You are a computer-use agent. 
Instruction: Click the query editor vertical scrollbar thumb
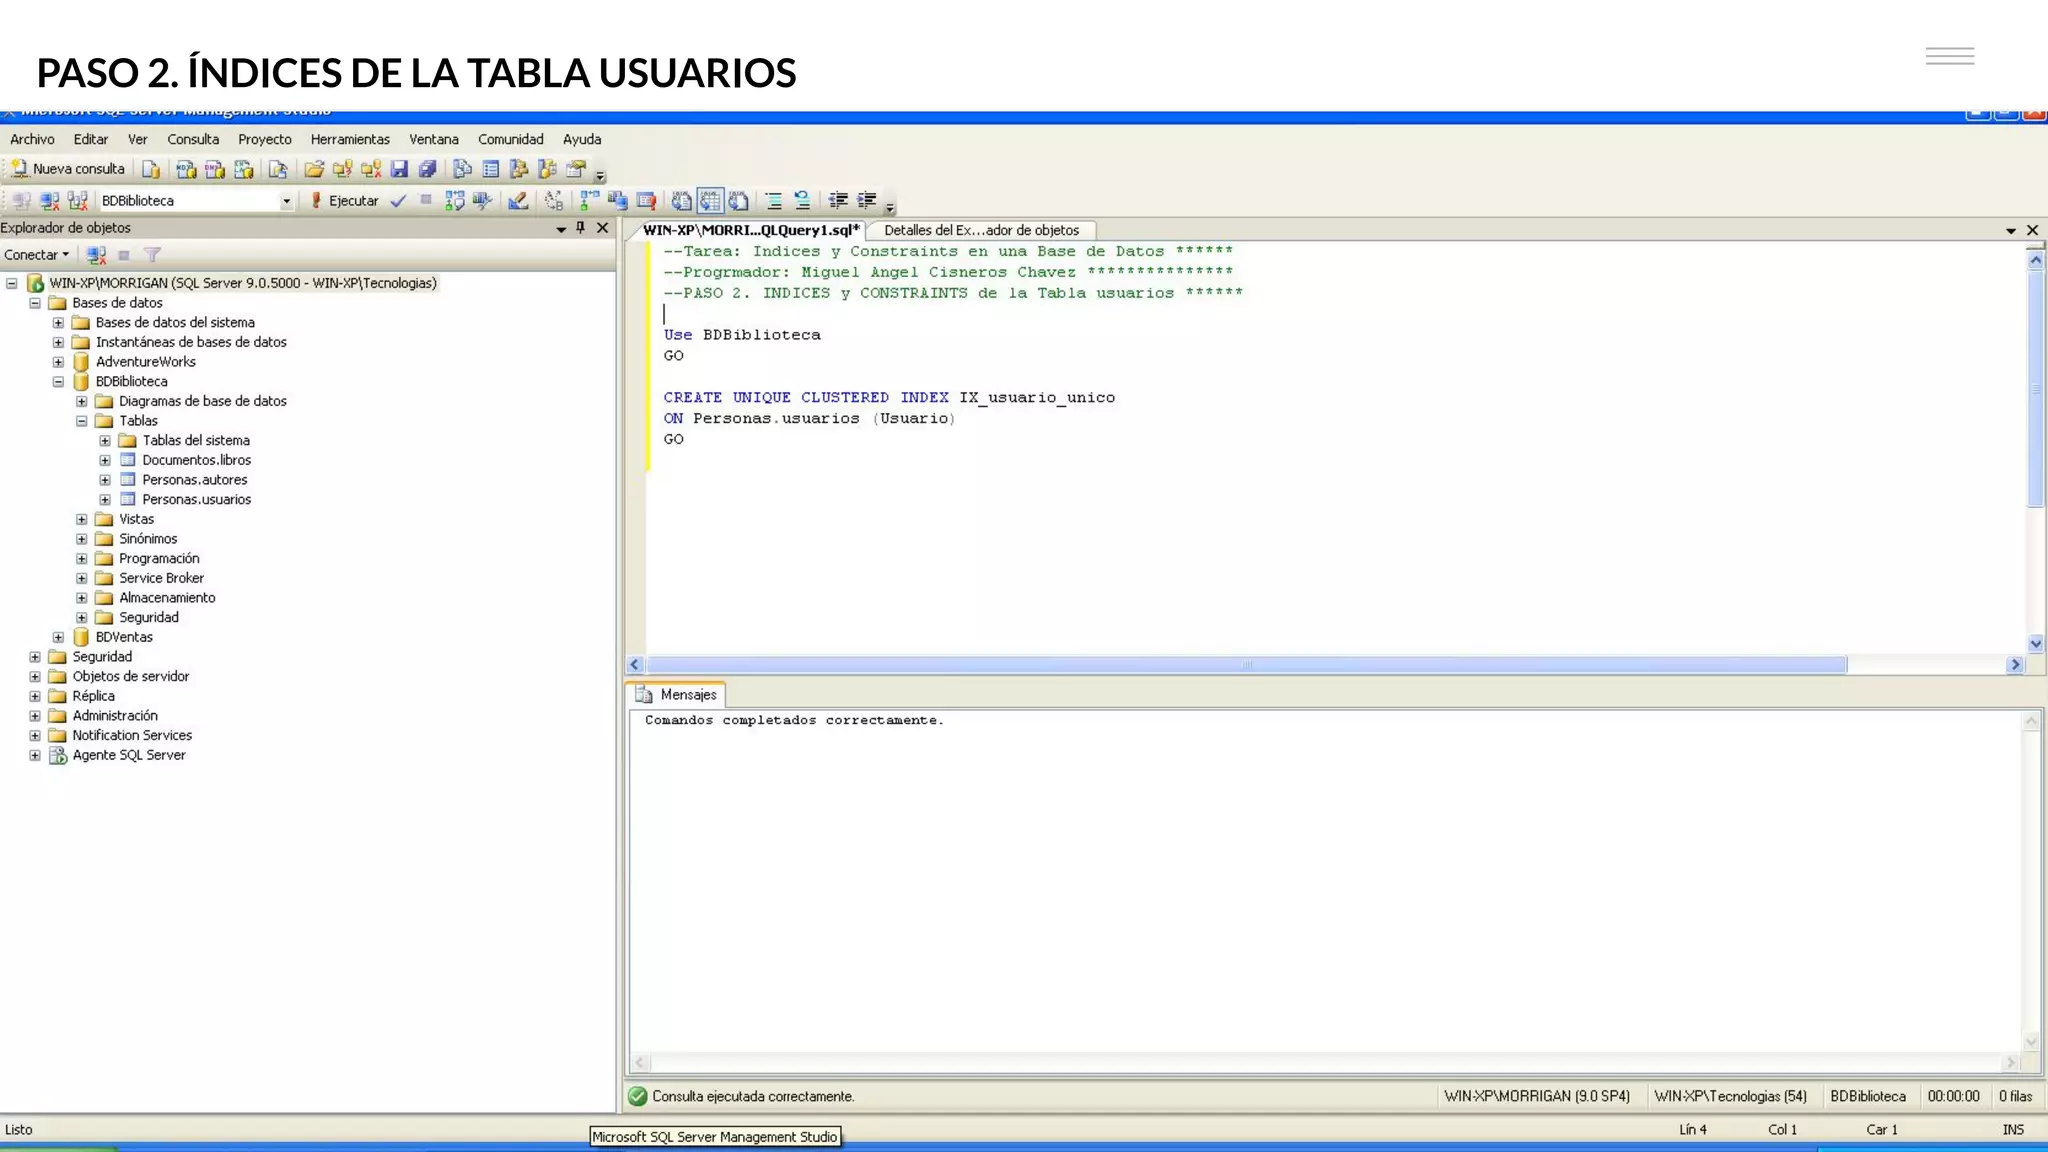(x=2036, y=388)
